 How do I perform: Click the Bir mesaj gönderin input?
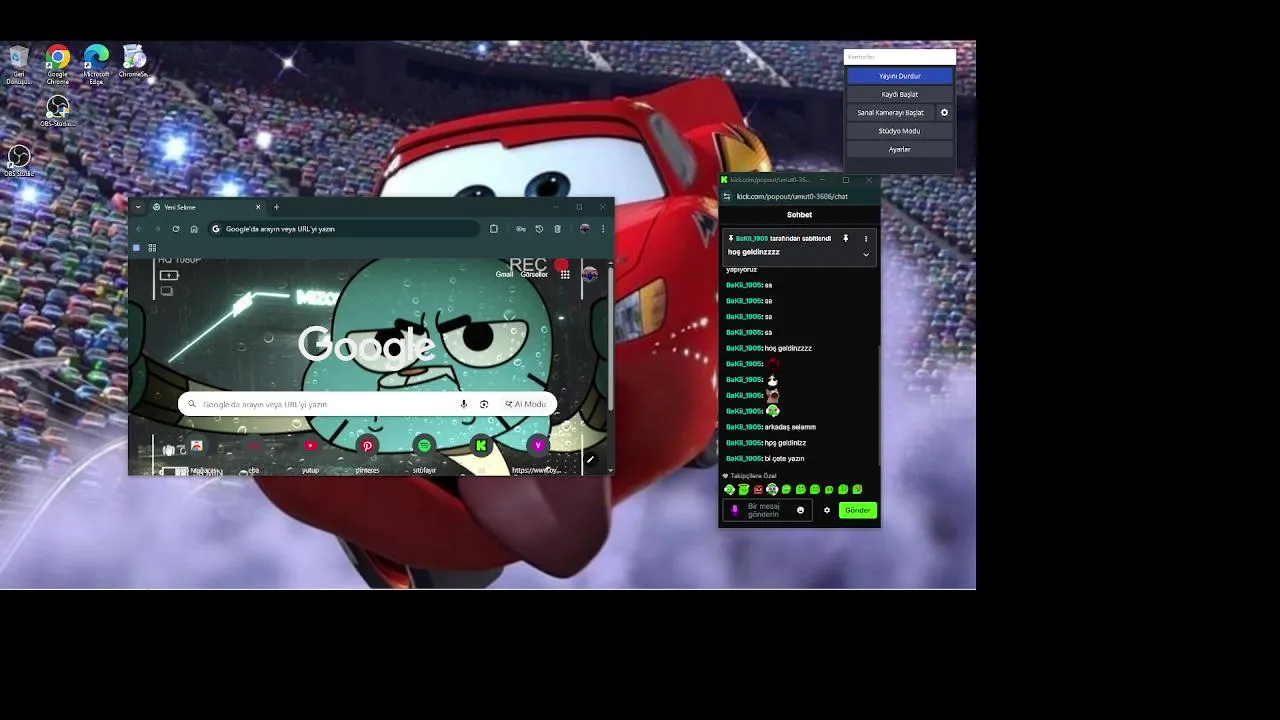click(768, 510)
